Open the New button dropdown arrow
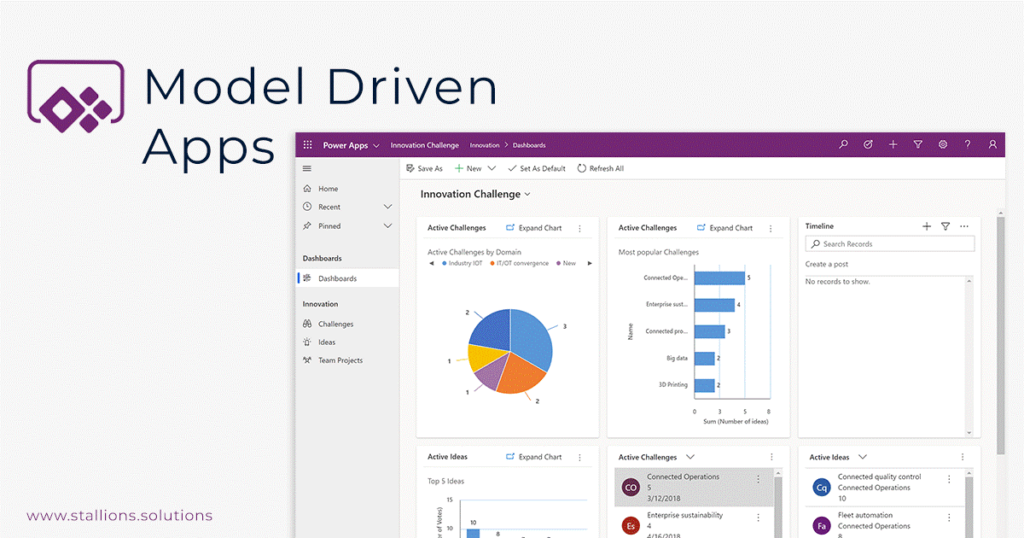This screenshot has height=538, width=1024. tap(492, 168)
